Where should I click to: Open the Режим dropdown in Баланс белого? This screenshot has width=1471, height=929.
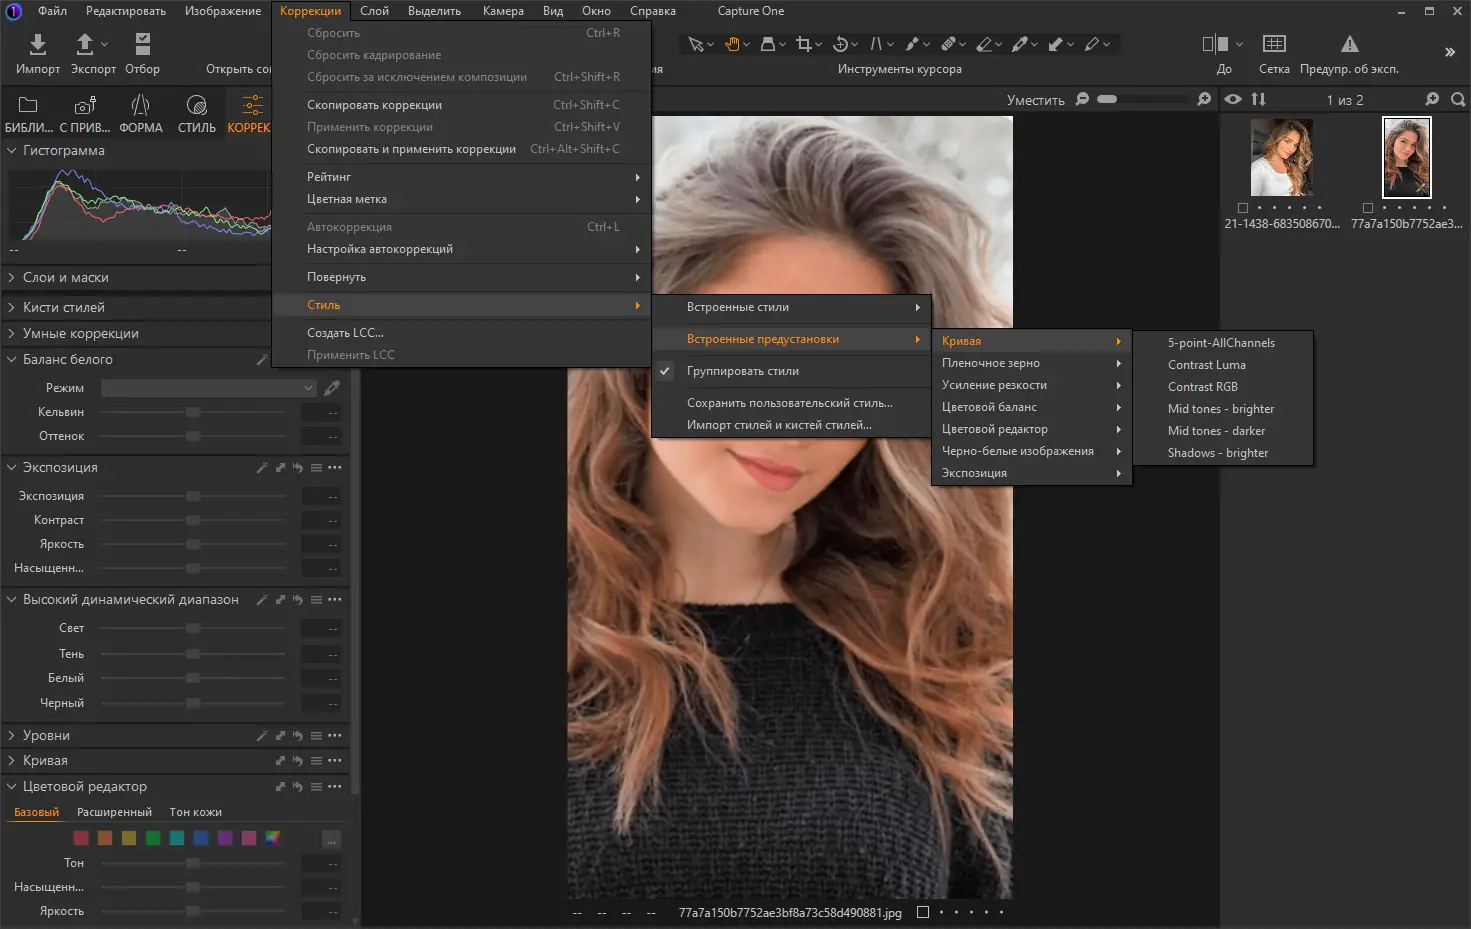(x=207, y=387)
